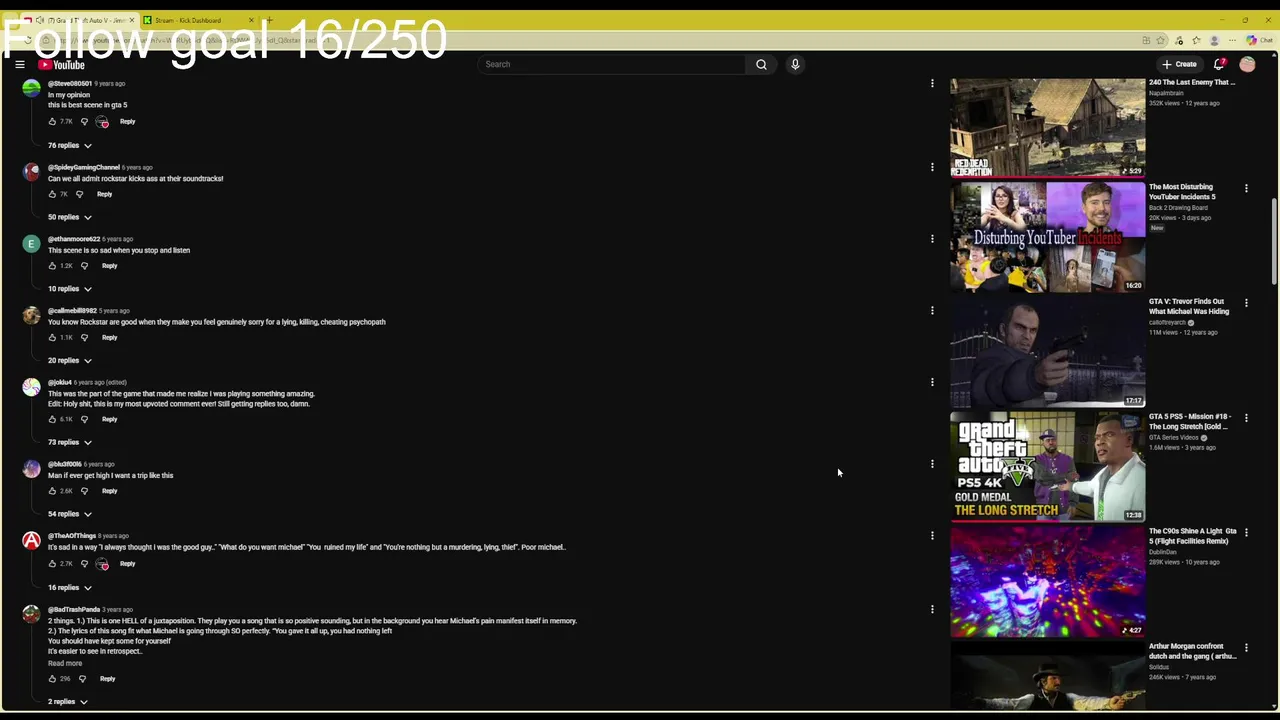
Task: Open the @BadTrashPanda channel link
Action: tap(74, 609)
